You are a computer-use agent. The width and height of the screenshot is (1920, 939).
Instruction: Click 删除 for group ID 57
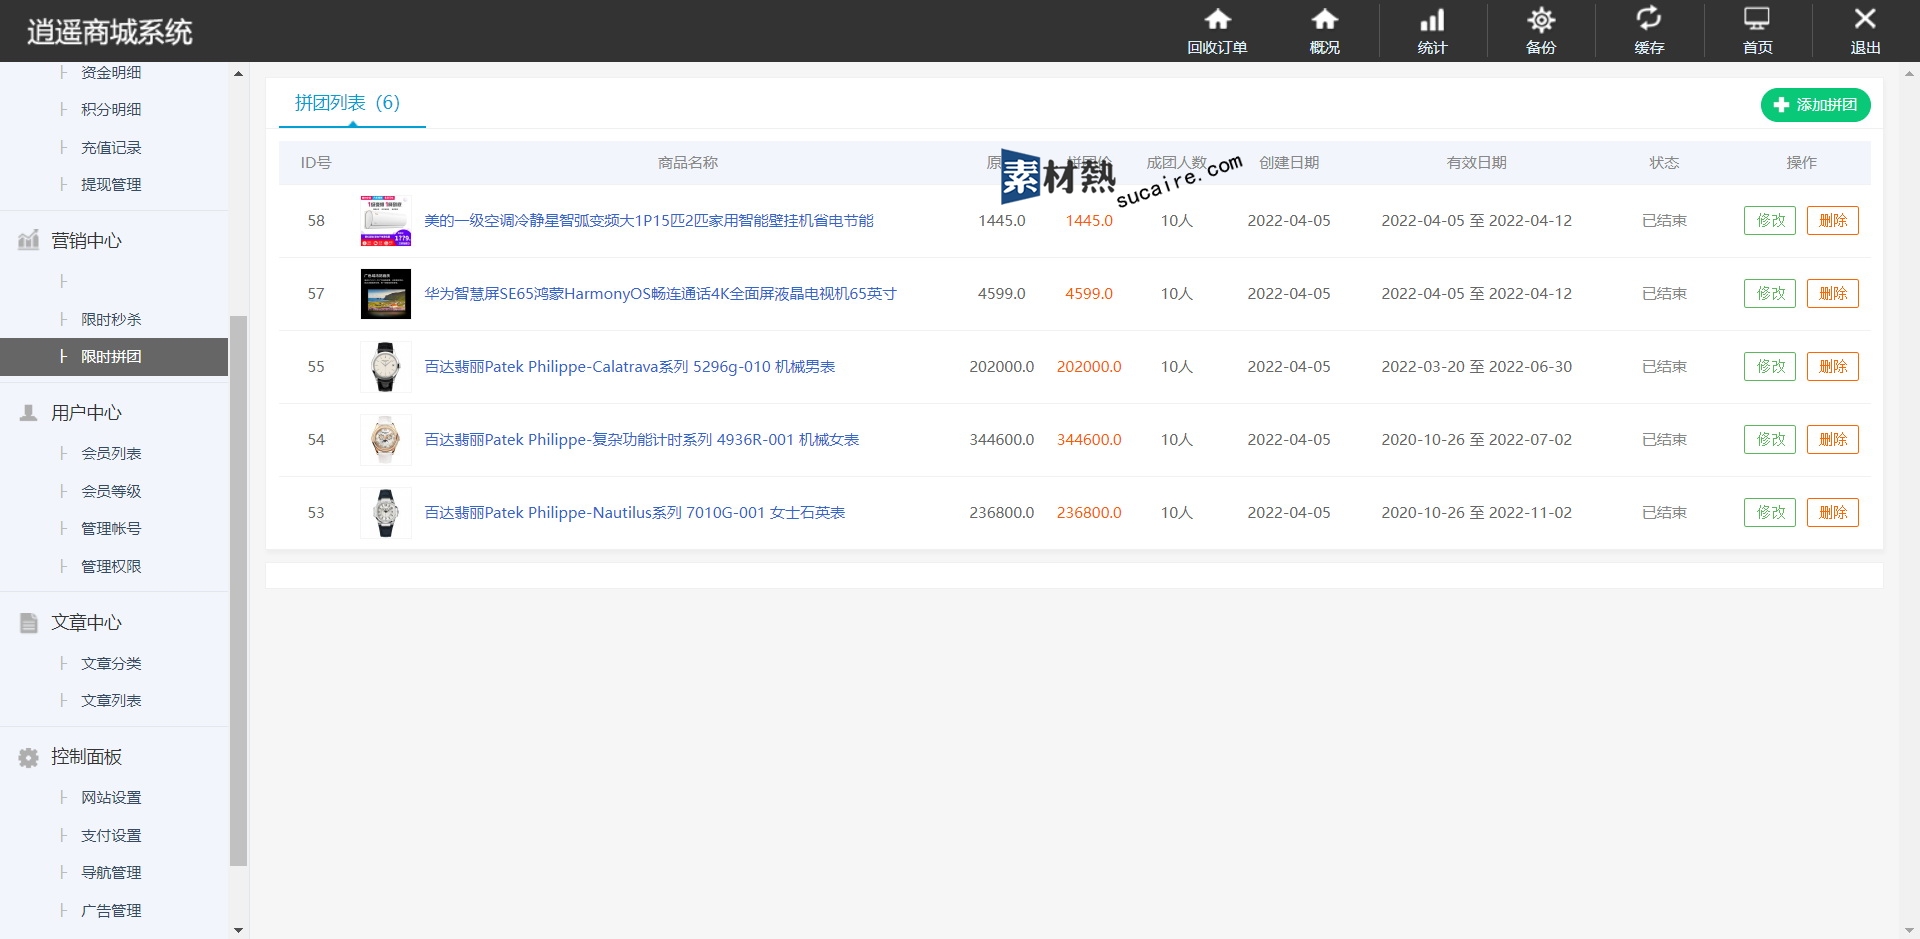point(1832,294)
